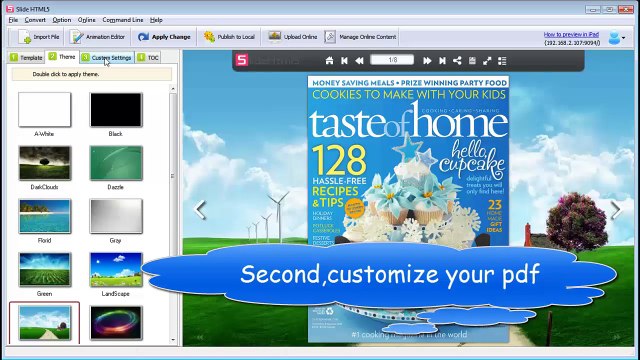The height and width of the screenshot is (360, 640).
Task: Open the Option menu
Action: coord(62,20)
